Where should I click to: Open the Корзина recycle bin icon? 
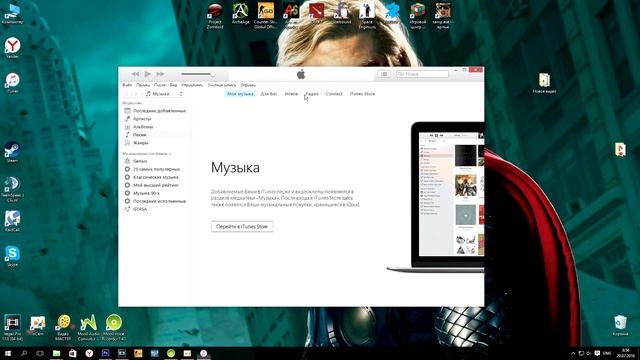pos(620,326)
